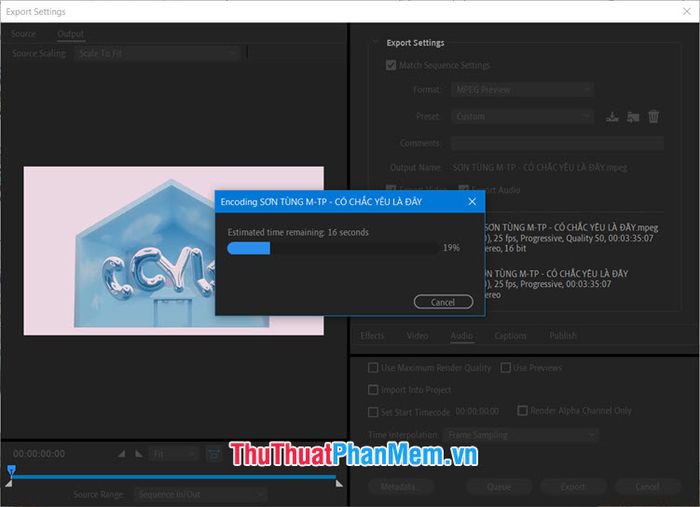
Task: Toggle Match Sequence Settings checkbox
Action: [391, 66]
